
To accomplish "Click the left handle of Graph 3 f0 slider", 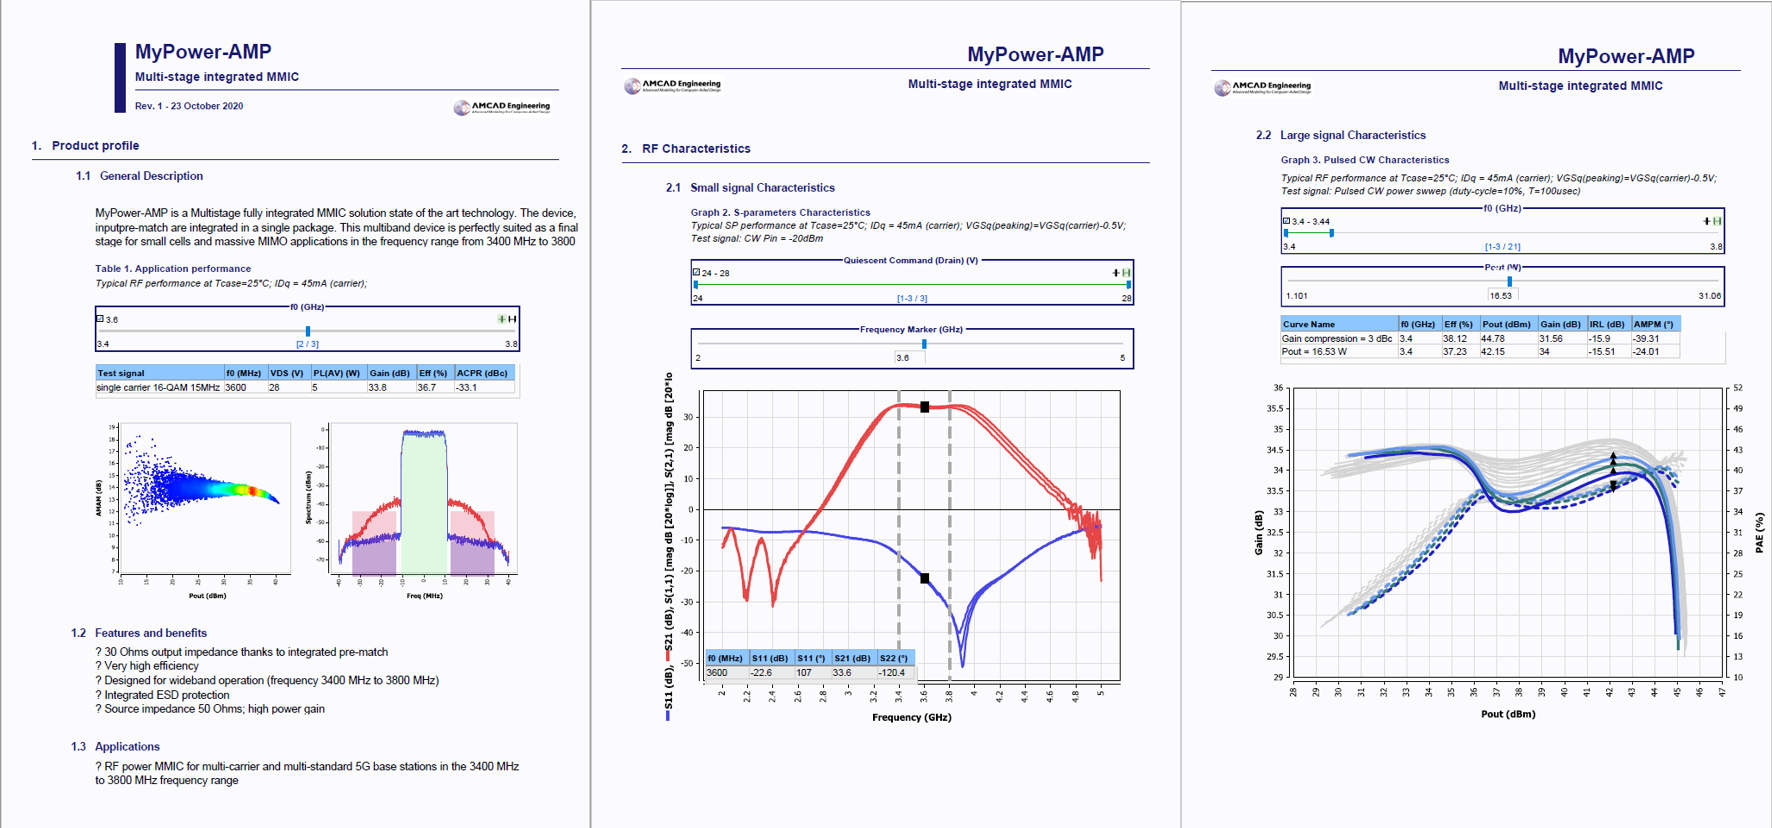I will coord(1286,233).
